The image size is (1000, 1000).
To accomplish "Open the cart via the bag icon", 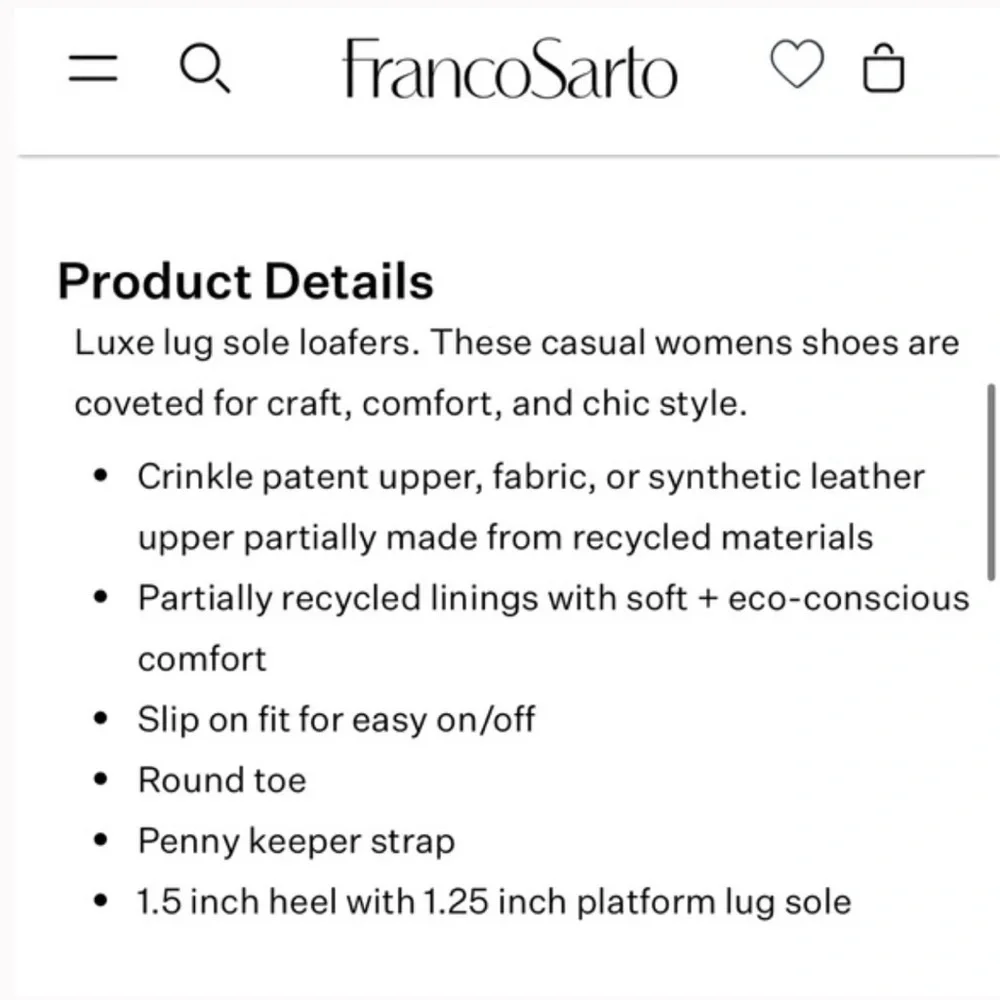I will click(x=884, y=68).
